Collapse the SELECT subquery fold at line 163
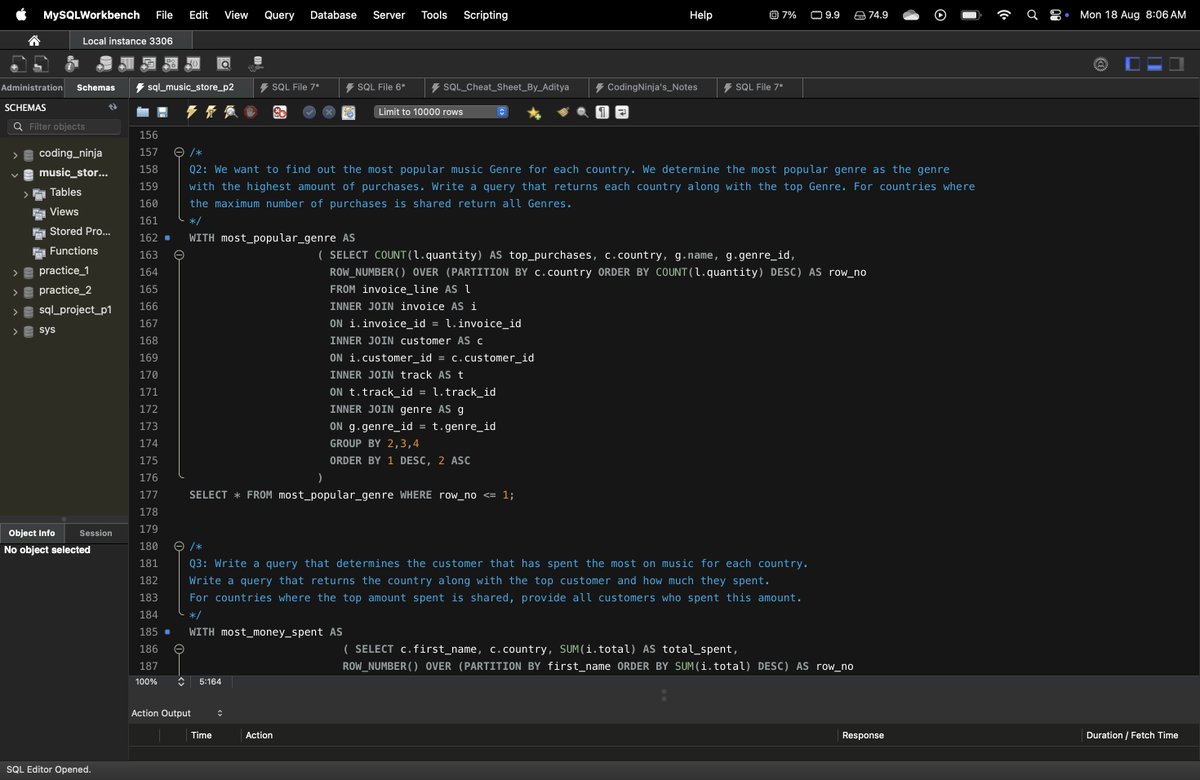The height and width of the screenshot is (780, 1200). [179, 255]
